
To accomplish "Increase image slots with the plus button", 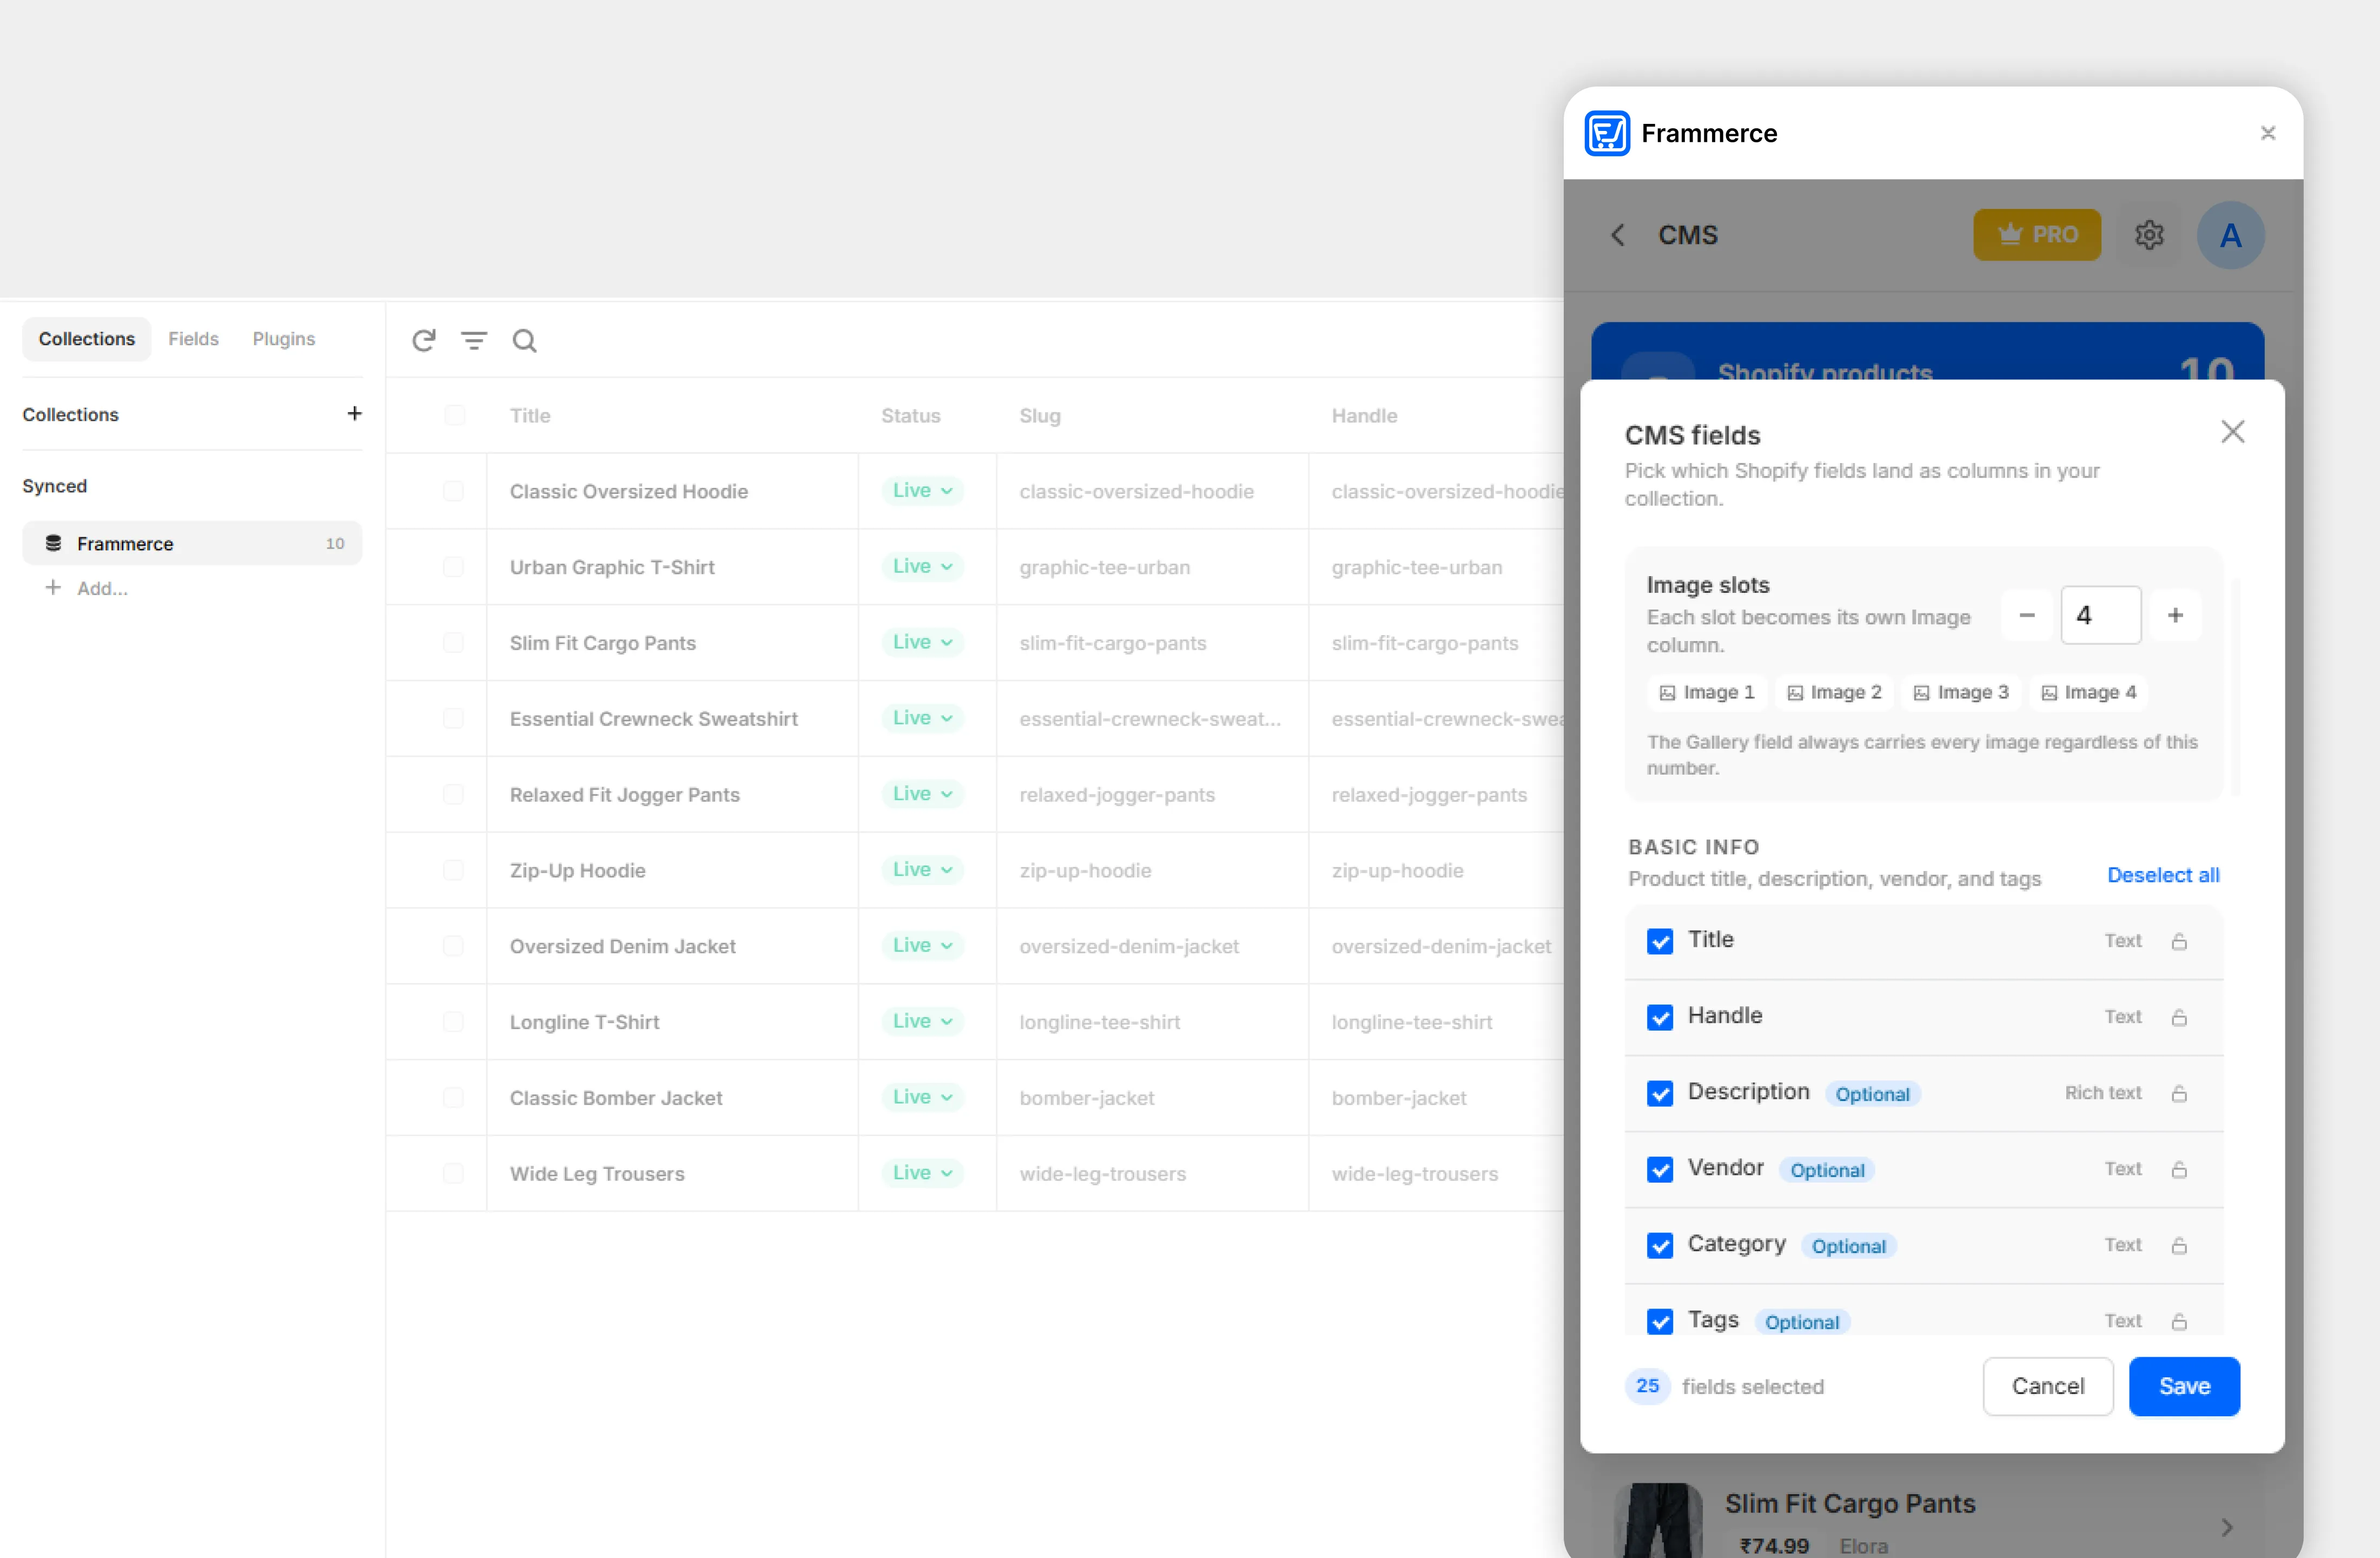I will (x=2175, y=615).
